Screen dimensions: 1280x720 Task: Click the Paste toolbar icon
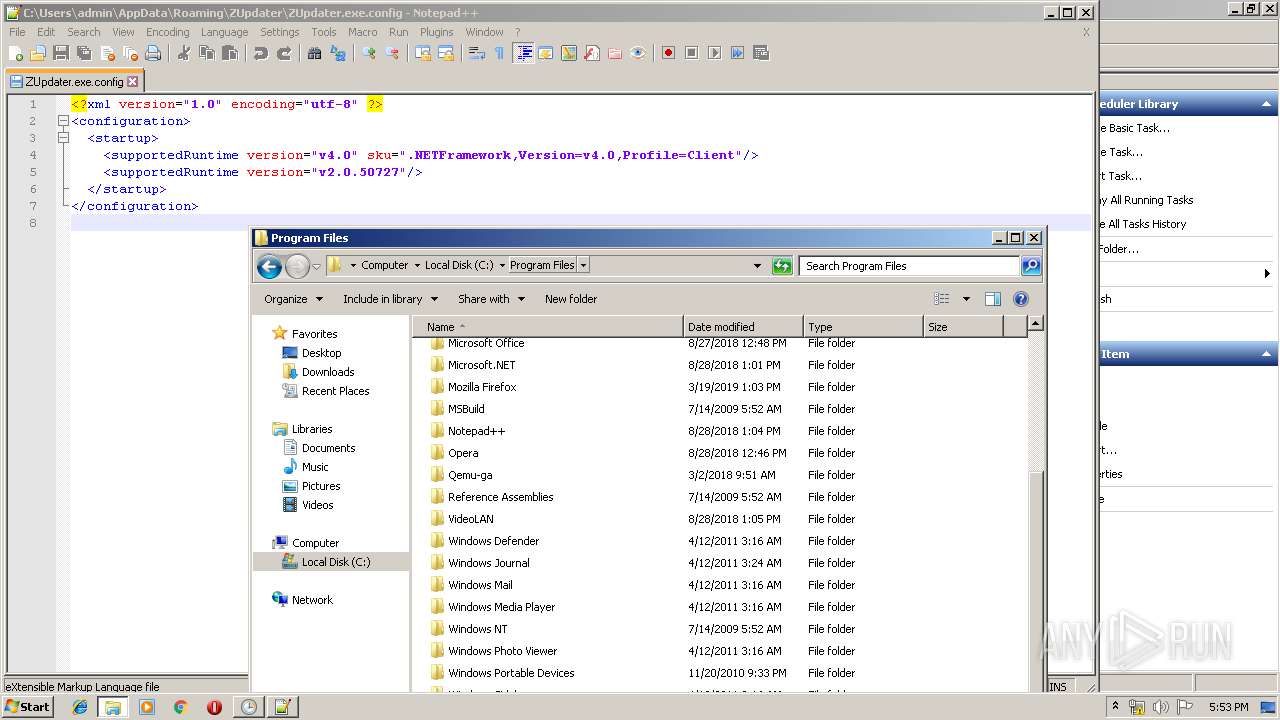point(229,53)
